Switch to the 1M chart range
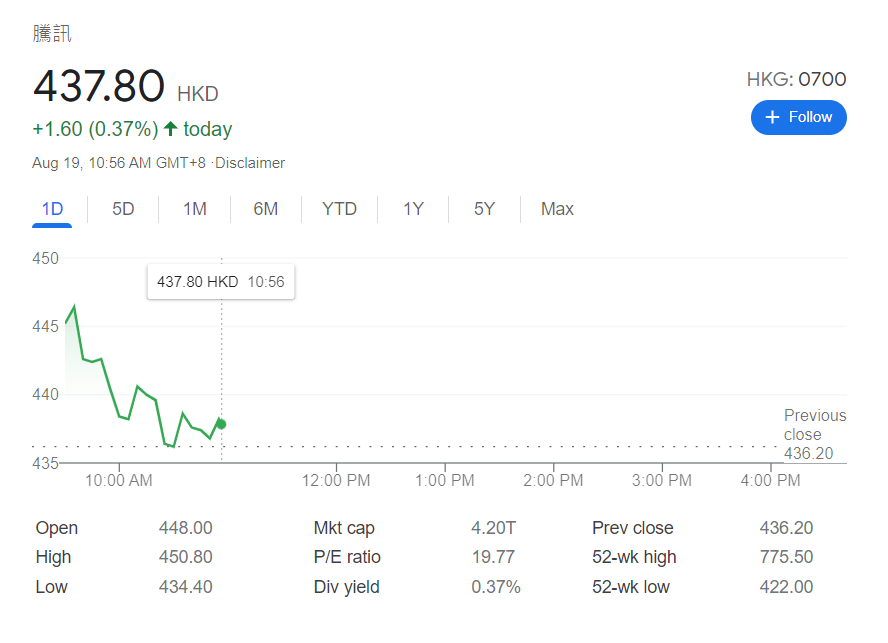The width and height of the screenshot is (888, 643). pos(194,209)
